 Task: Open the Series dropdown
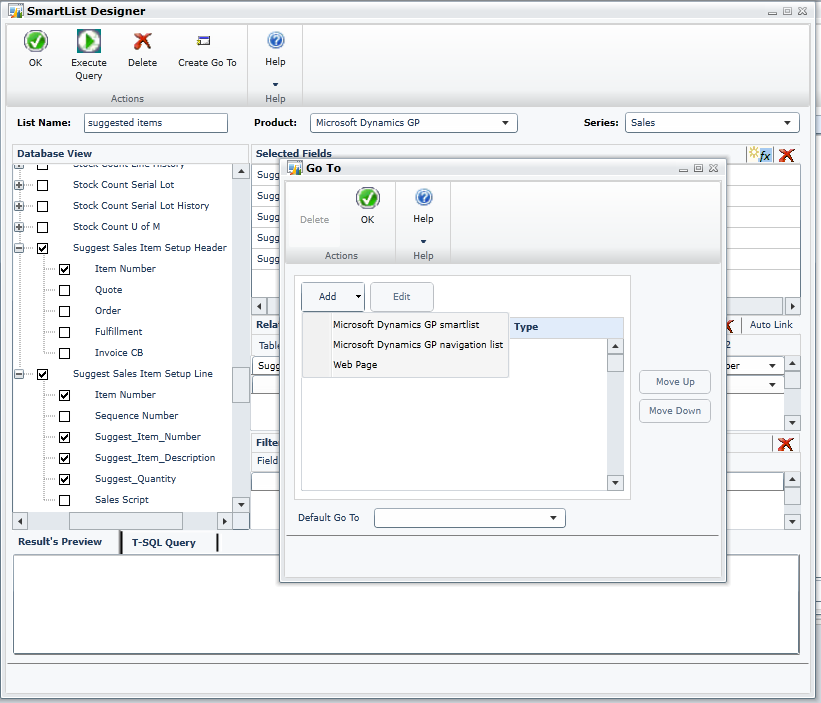787,123
